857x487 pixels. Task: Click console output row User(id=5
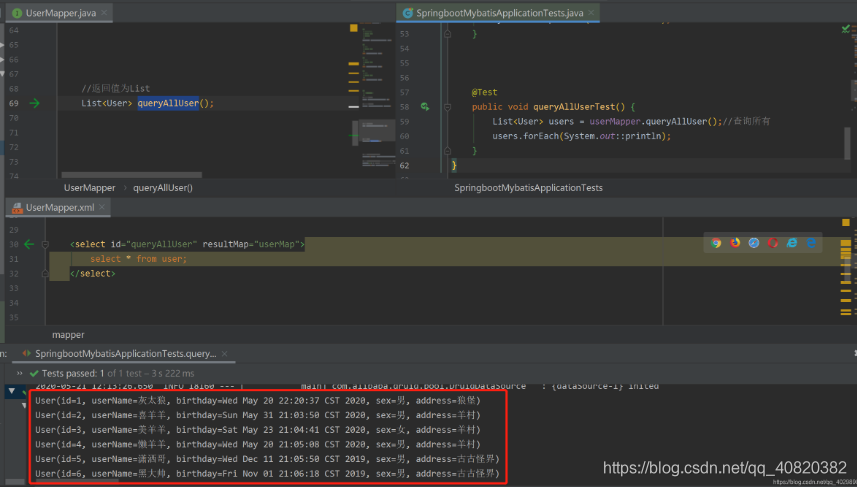(x=267, y=459)
